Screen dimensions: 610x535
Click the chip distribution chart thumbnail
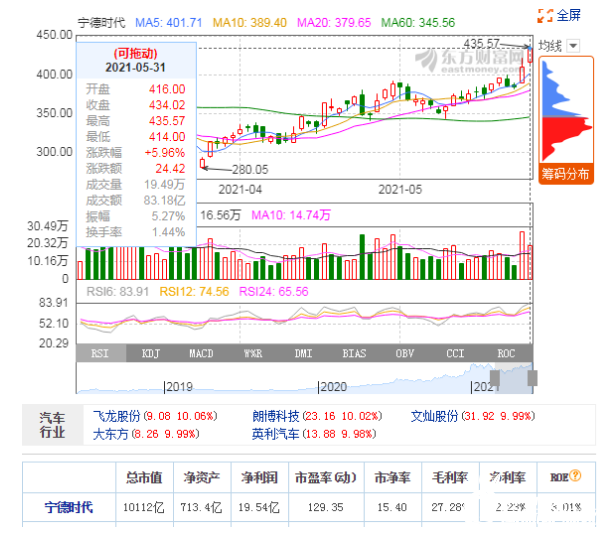566,109
